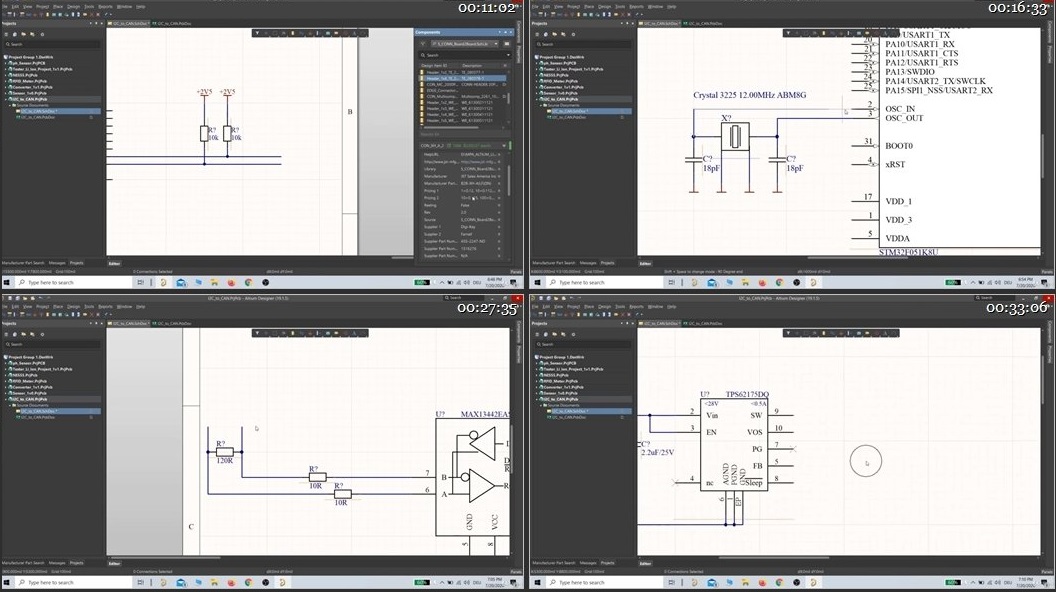The height and width of the screenshot is (592, 1056).
Task: In the 00:27:35 frame, select the I2C_to_CAN.SchDoc document tab
Action: pos(129,324)
